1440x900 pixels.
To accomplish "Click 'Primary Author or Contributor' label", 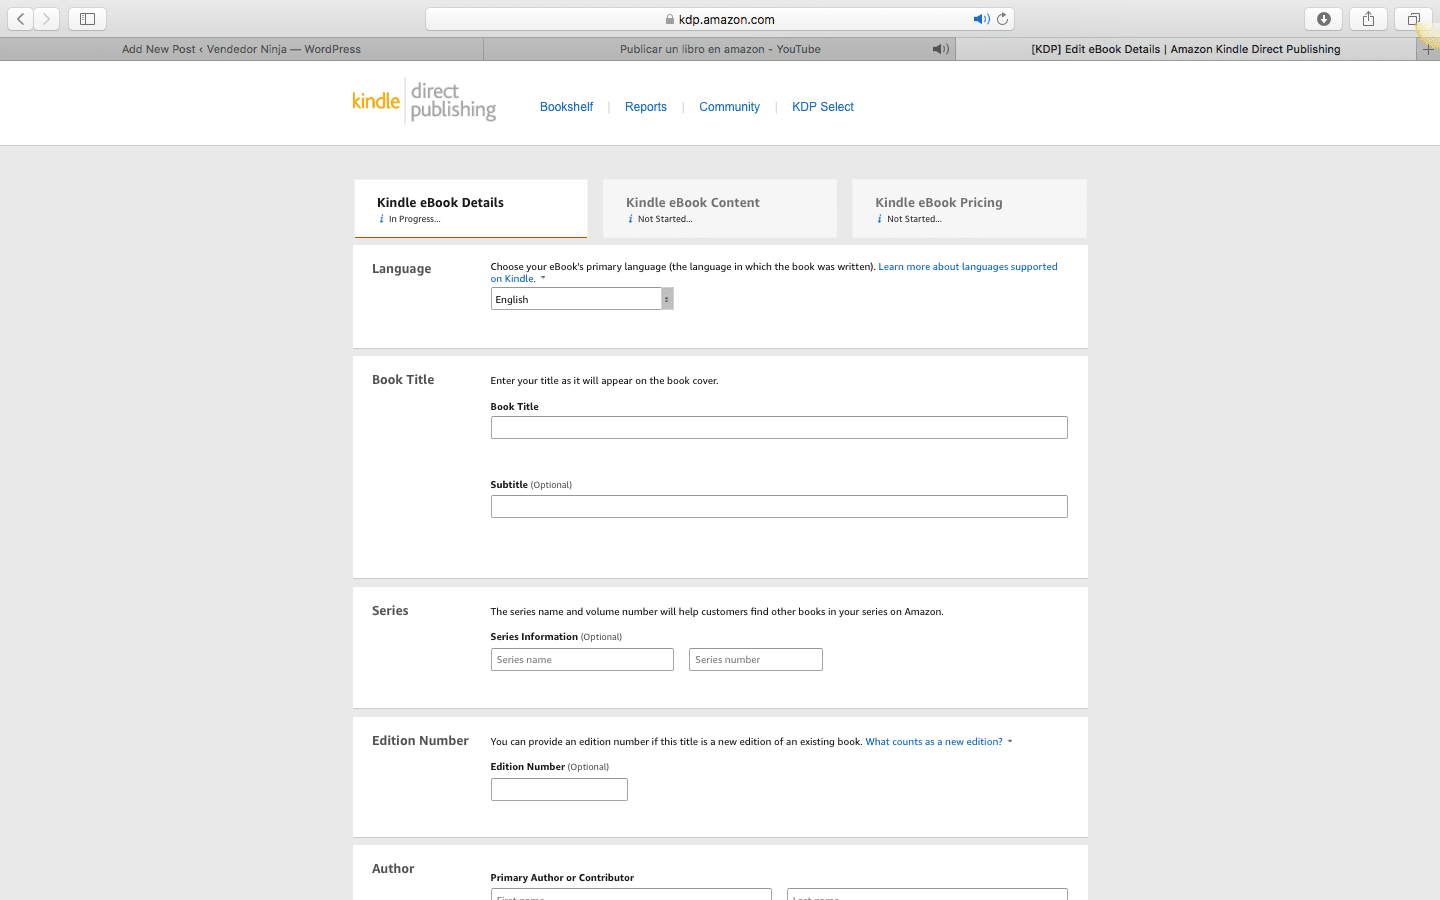I will [x=562, y=878].
